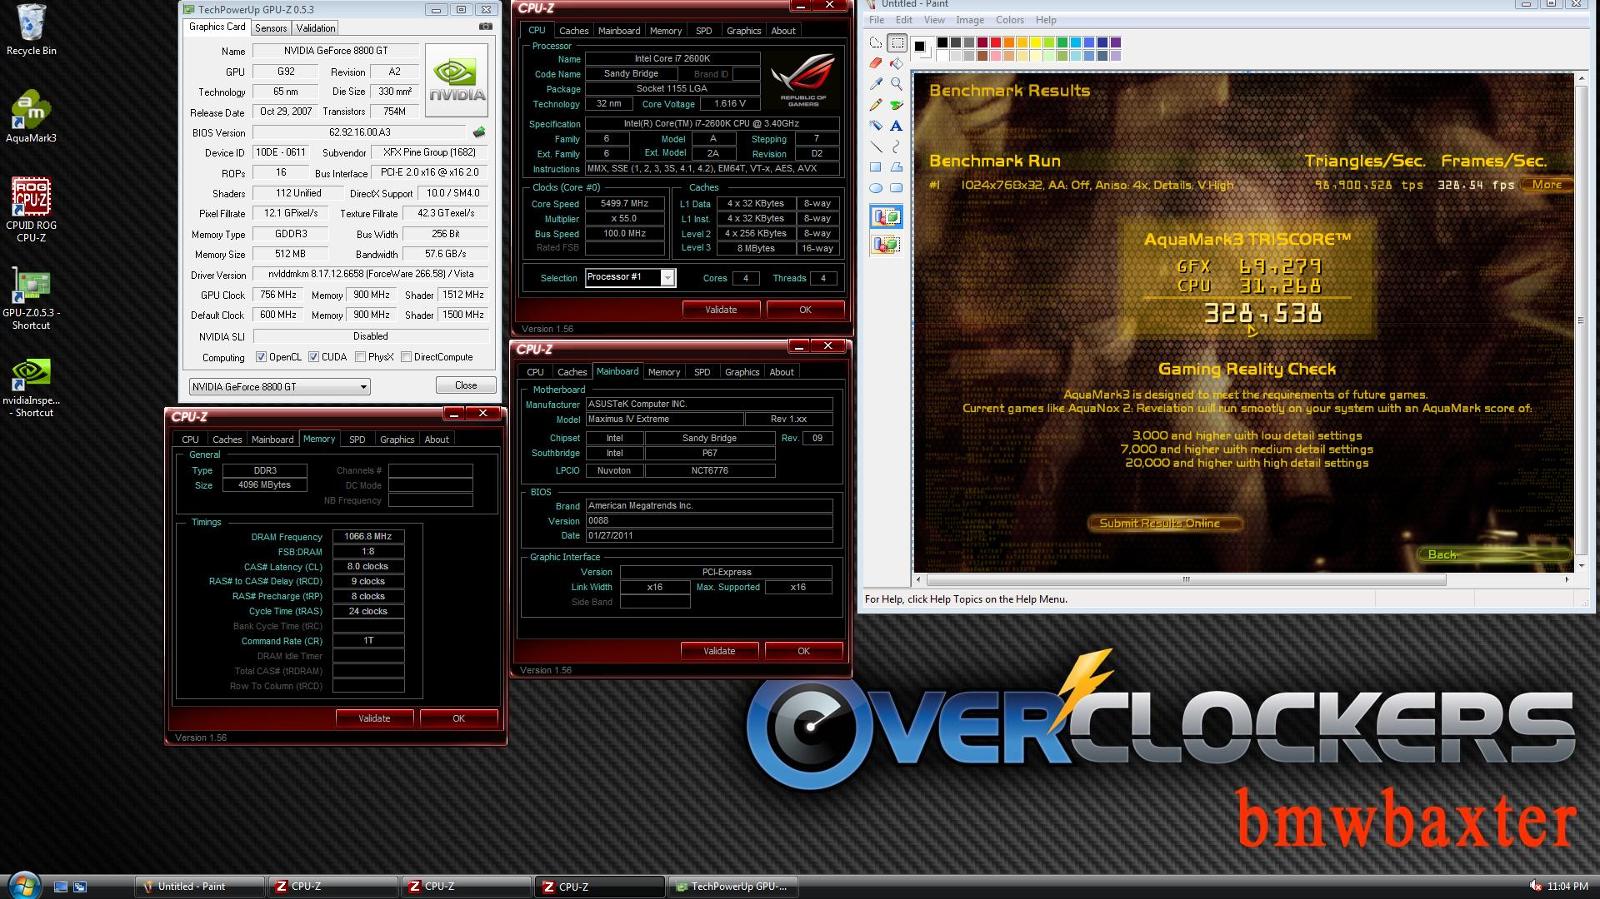The width and height of the screenshot is (1600, 899).
Task: Uncheck the CUDA checkbox in GPU-Z
Action: [x=313, y=357]
